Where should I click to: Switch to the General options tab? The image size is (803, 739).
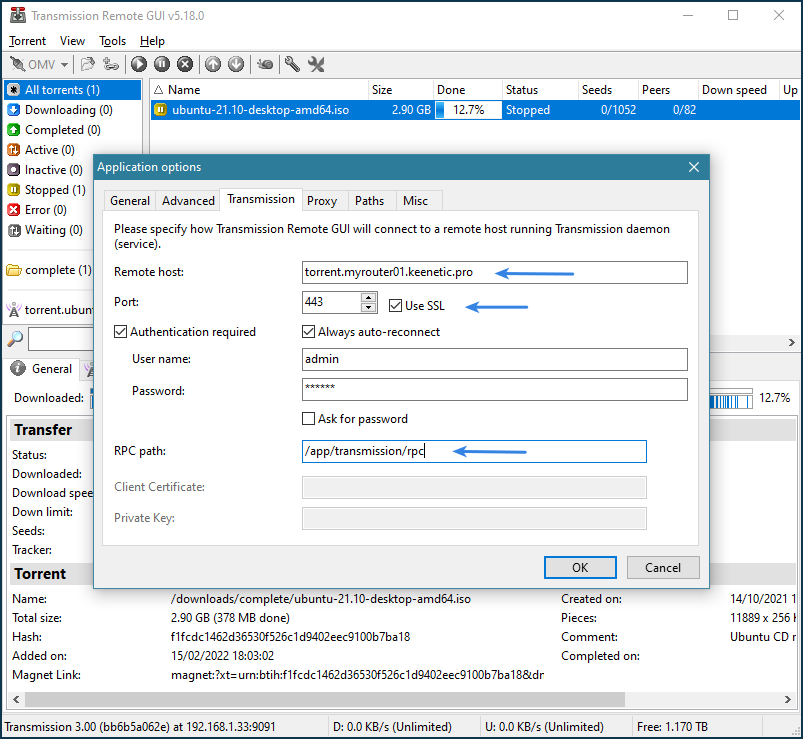click(x=130, y=201)
